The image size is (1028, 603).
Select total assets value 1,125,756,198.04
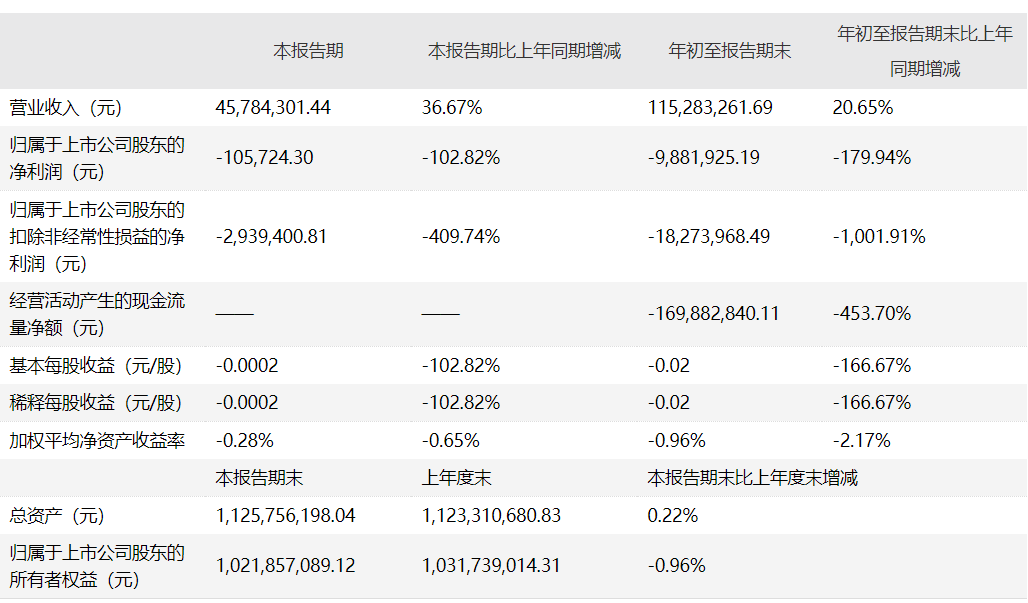click(x=286, y=516)
